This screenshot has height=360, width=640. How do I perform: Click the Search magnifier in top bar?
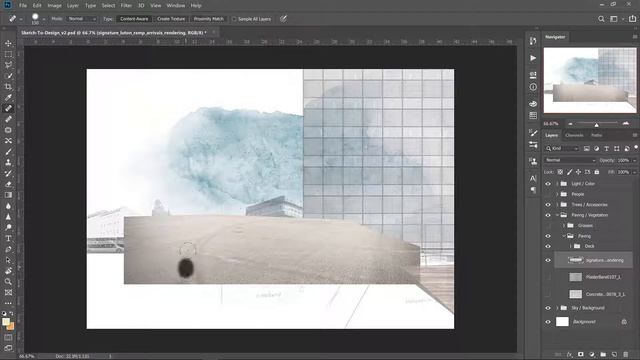pos(601,19)
